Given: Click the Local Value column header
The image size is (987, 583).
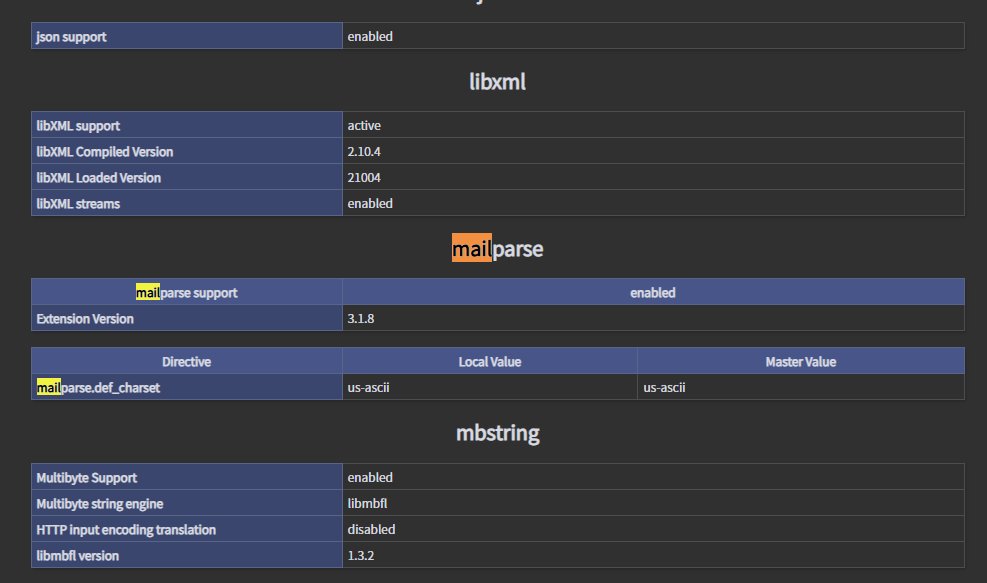Looking at the screenshot, I should point(489,361).
